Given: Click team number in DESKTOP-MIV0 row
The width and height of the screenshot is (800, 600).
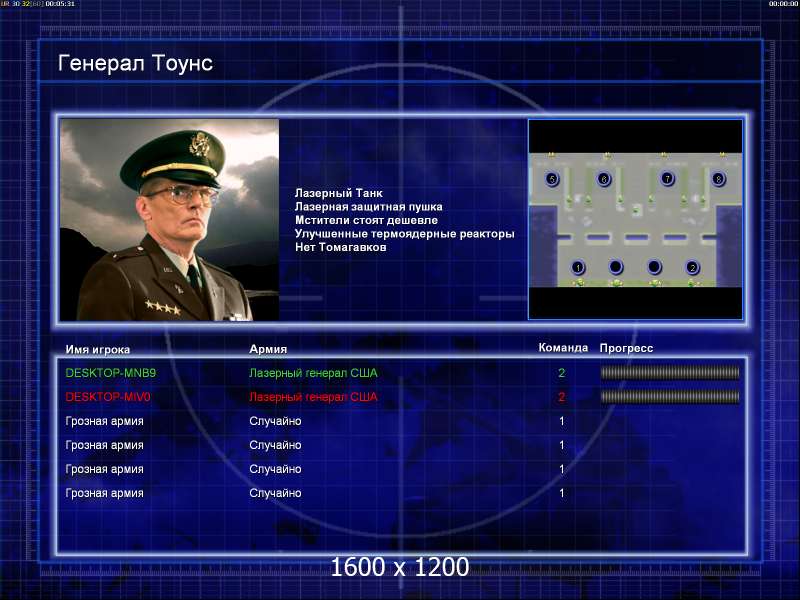Looking at the screenshot, I should 562,397.
